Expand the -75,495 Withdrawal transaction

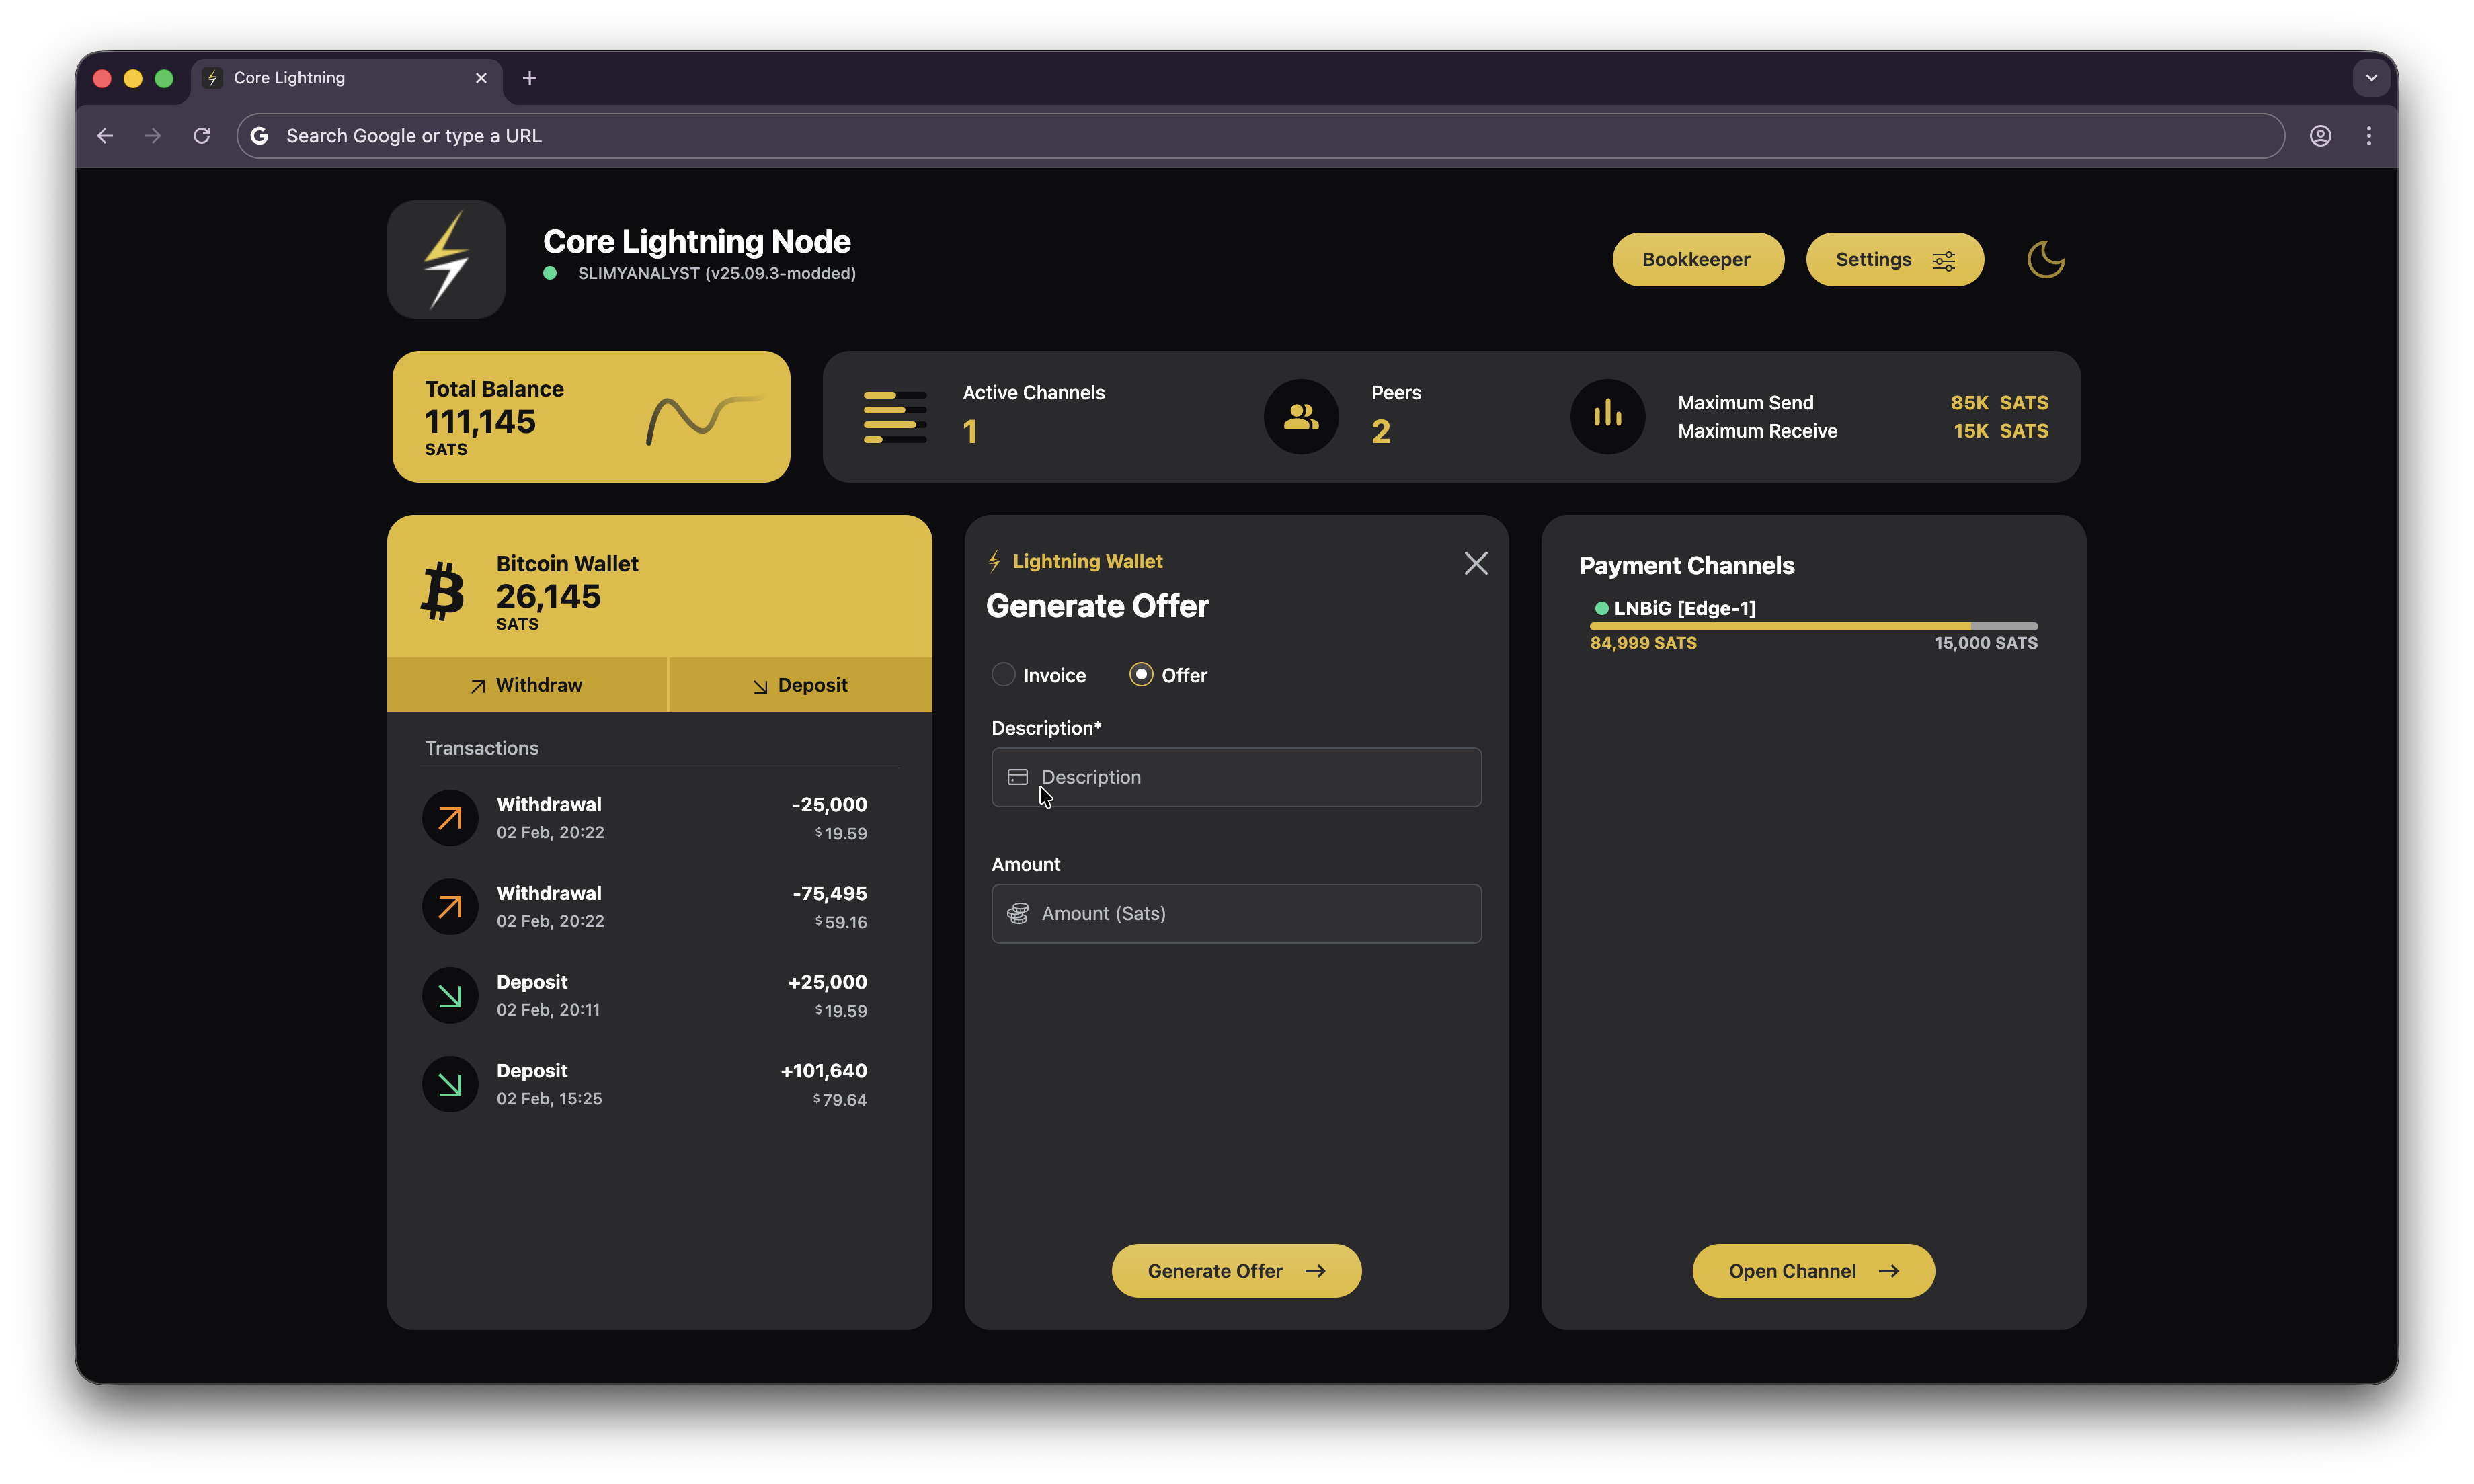point(660,906)
